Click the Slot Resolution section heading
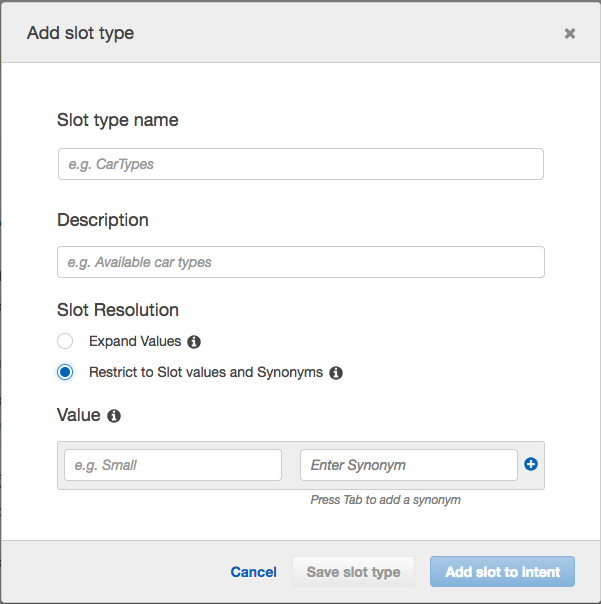 point(118,310)
